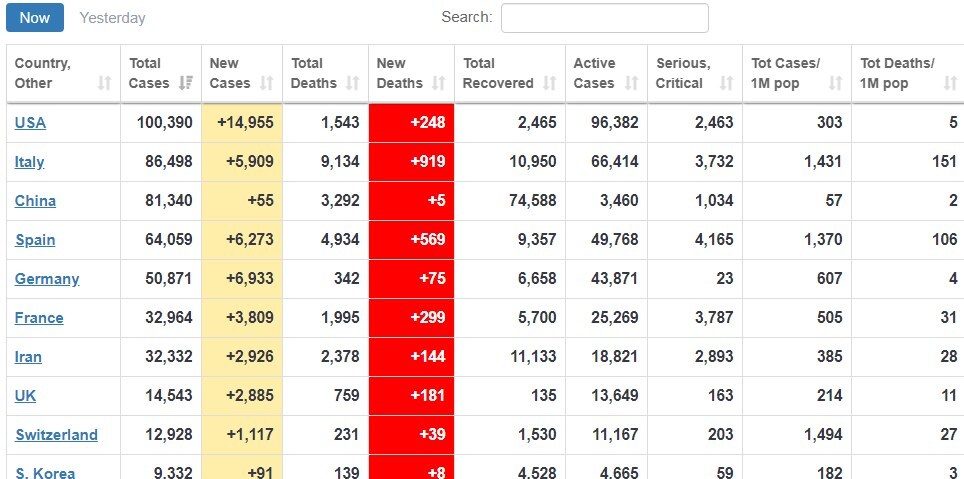The image size is (964, 479).
Task: Click Tot Deaths/1M pop sort arrows
Action: 950,83
